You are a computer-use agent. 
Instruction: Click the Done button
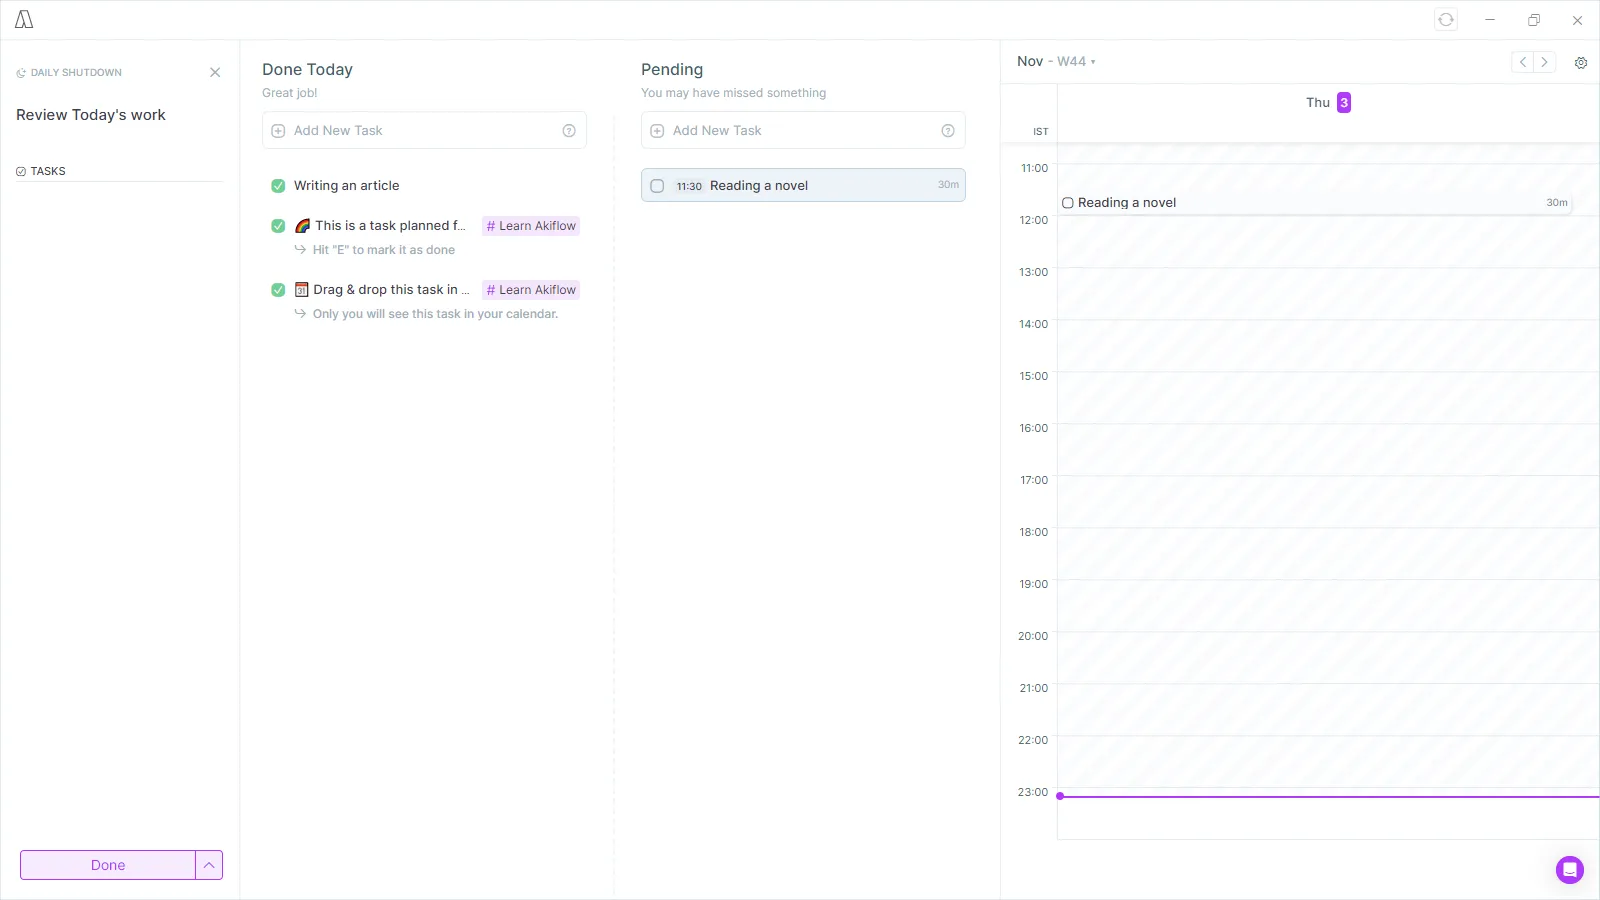tap(108, 865)
